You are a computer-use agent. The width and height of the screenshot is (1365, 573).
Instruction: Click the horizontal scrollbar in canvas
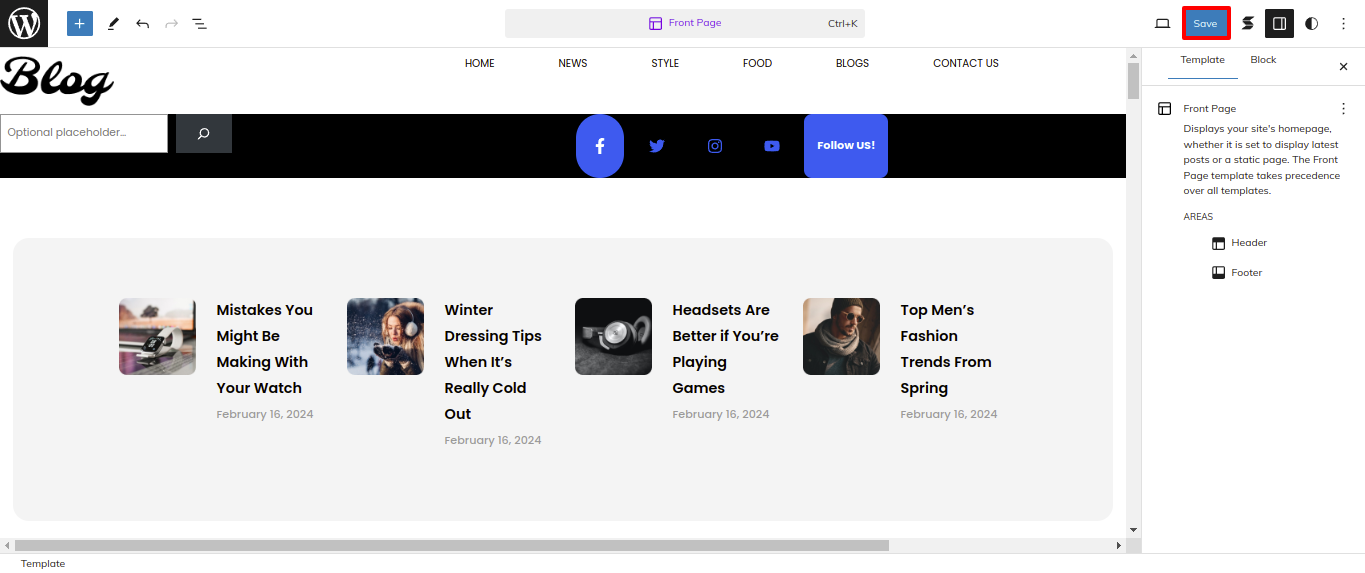pos(450,546)
